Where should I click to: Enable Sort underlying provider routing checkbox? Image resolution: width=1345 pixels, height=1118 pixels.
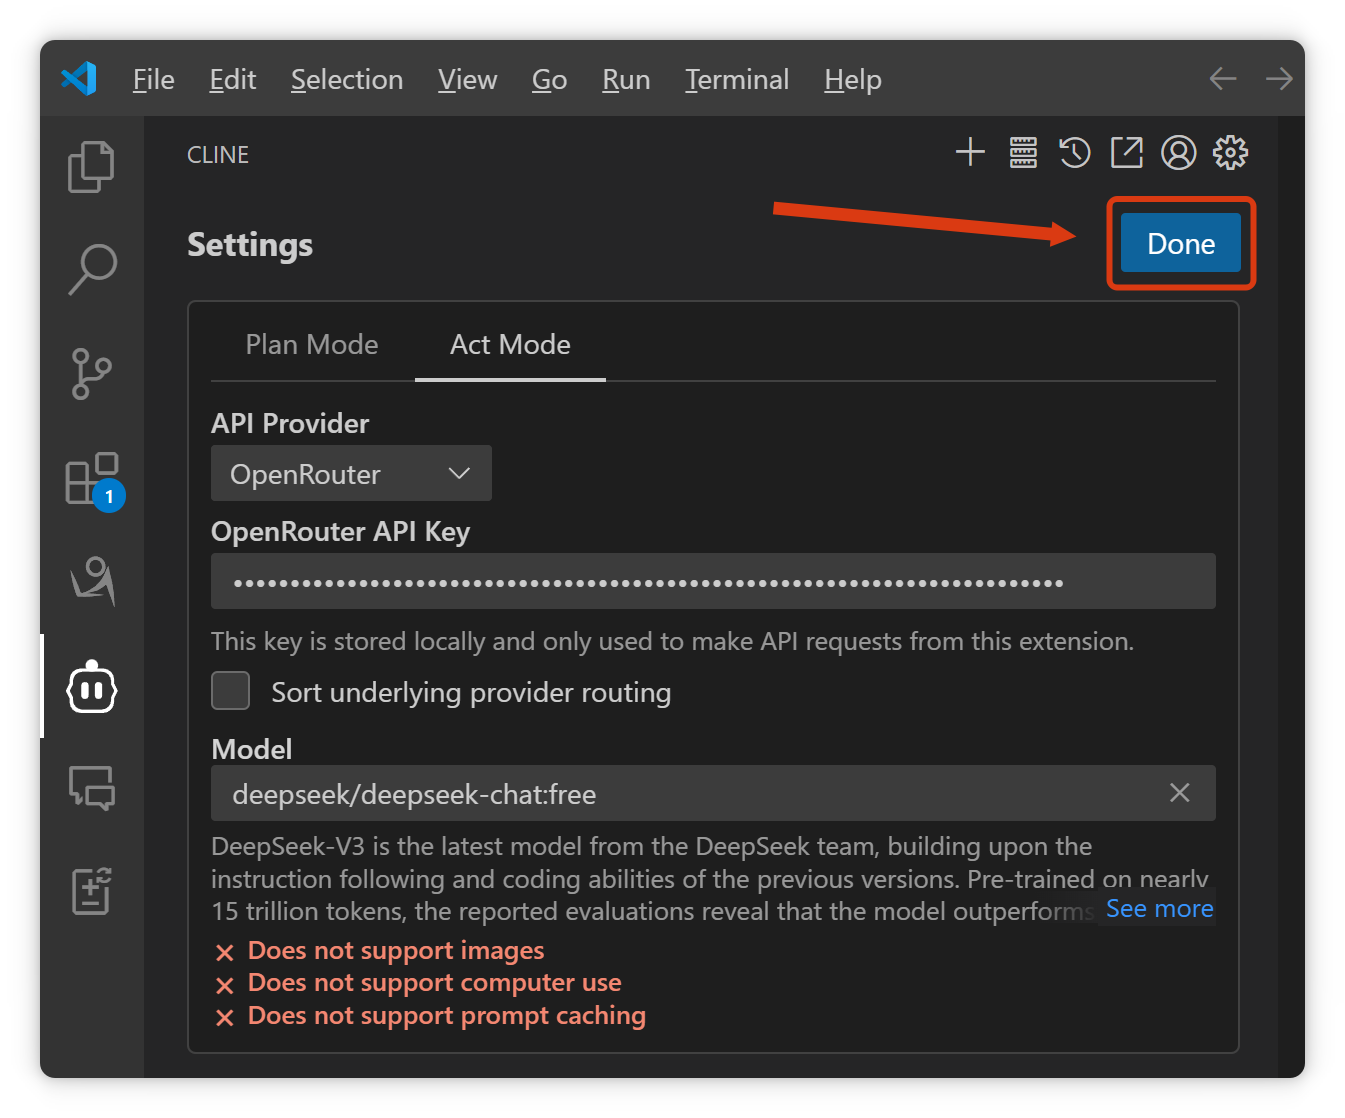(231, 691)
